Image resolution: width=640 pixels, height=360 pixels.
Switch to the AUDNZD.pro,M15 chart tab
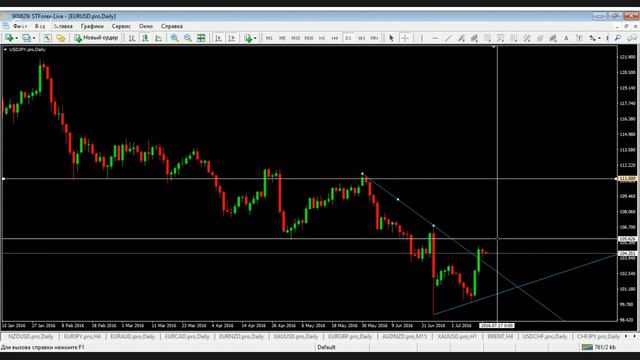[x=404, y=336]
